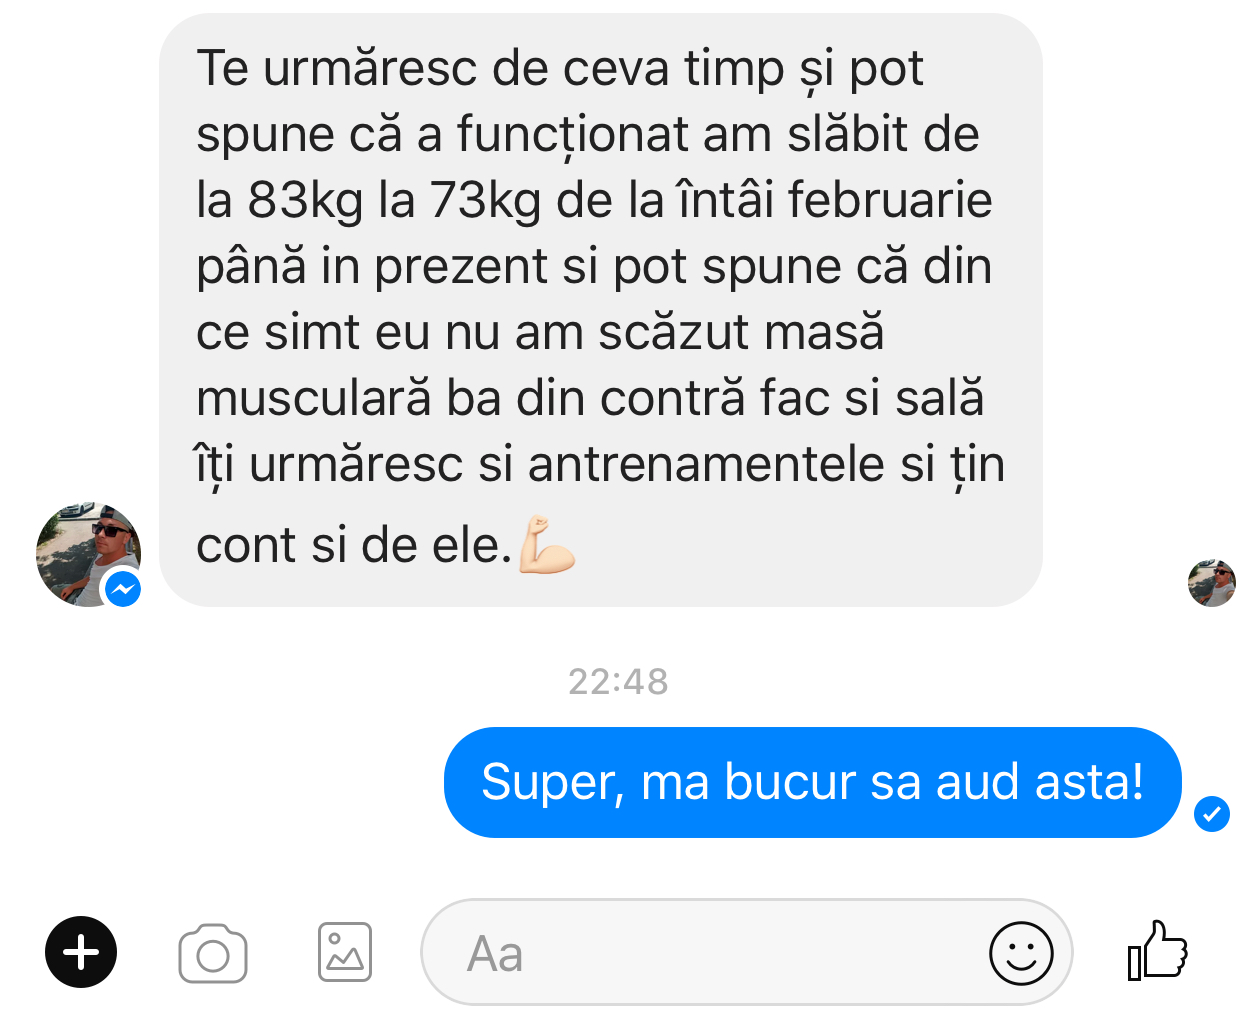Tap the word "83kg" in the message
Screen dimensions: 1242x1030
coord(306,200)
